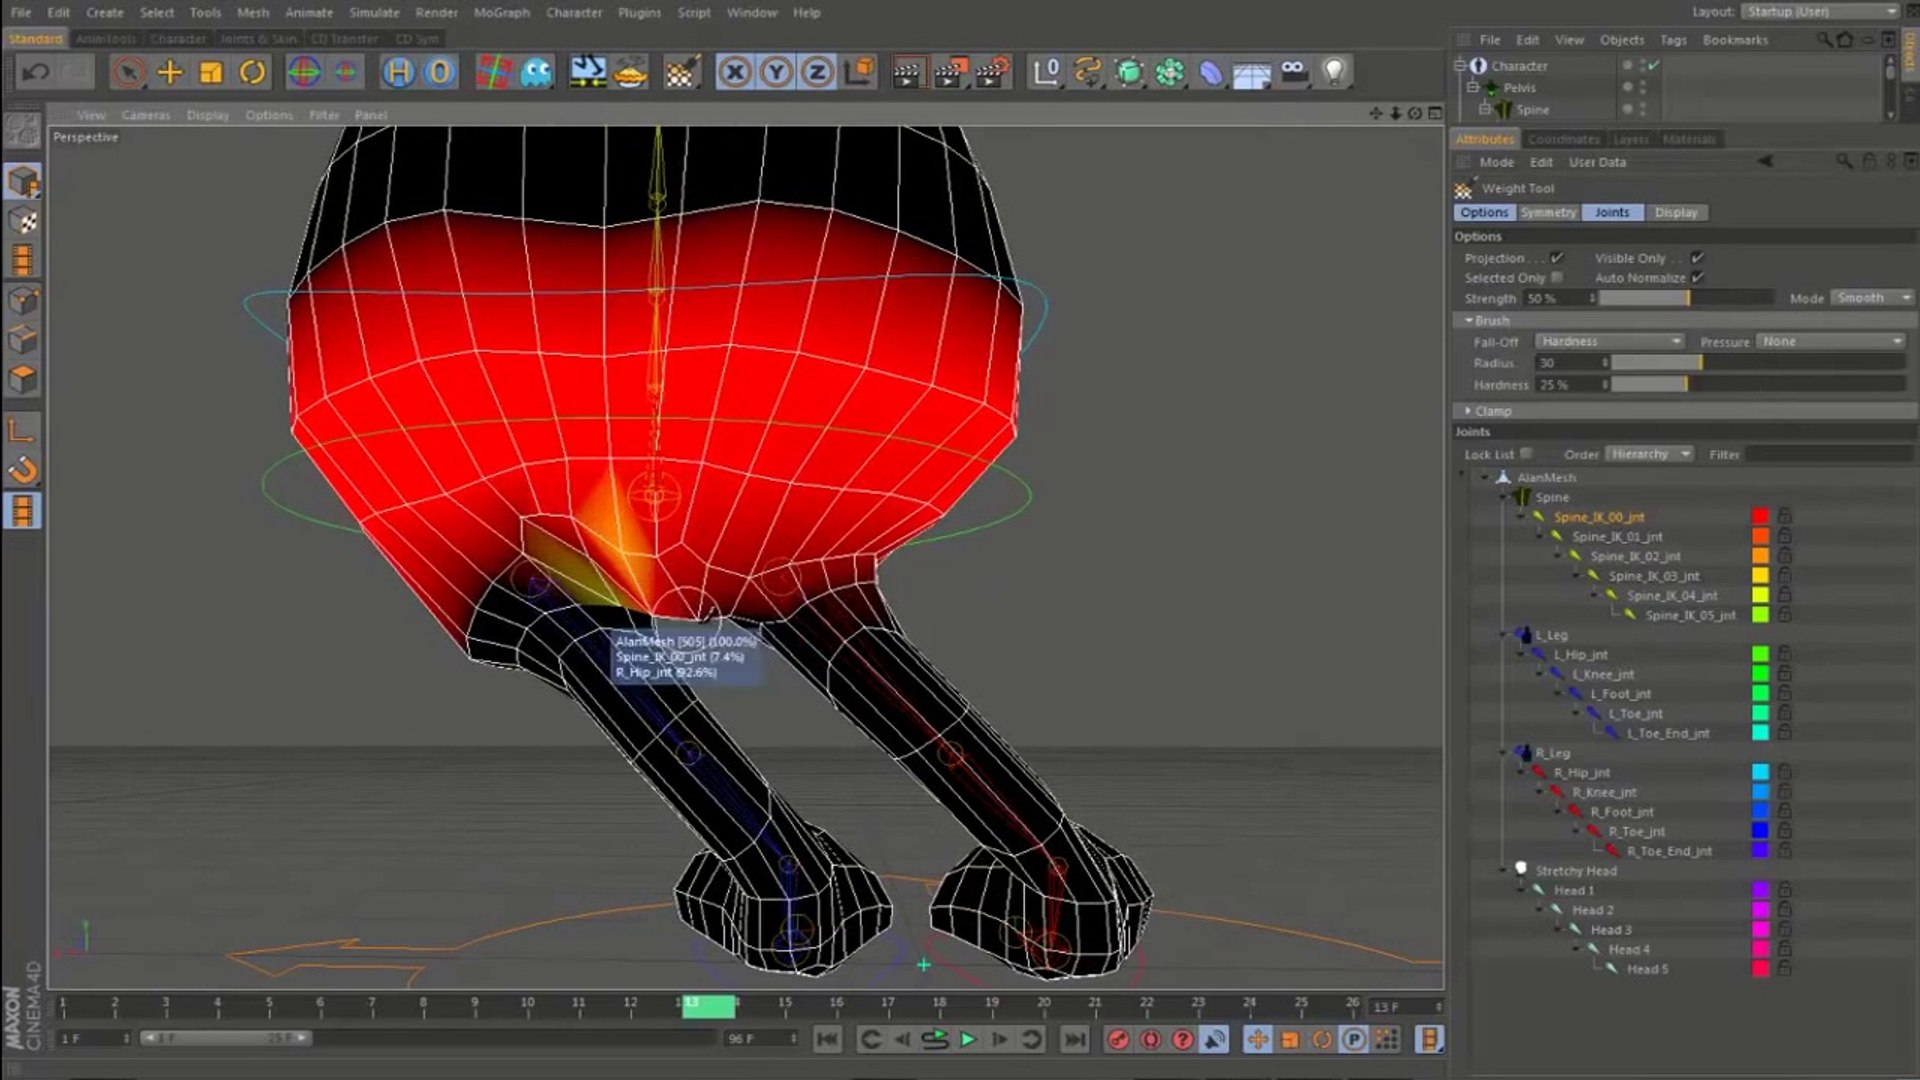Click the go-to-start playback icon
This screenshot has width=1920, height=1080.
click(827, 1040)
